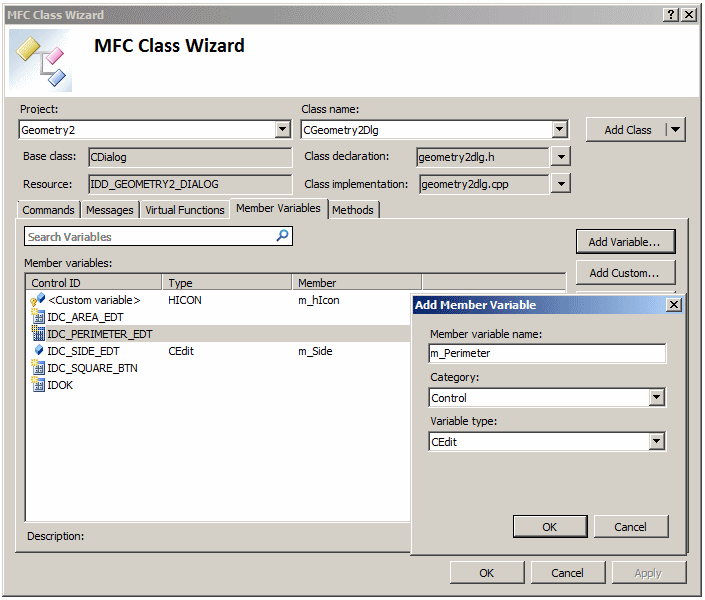
Task: Click the Add Class button
Action: click(x=627, y=130)
